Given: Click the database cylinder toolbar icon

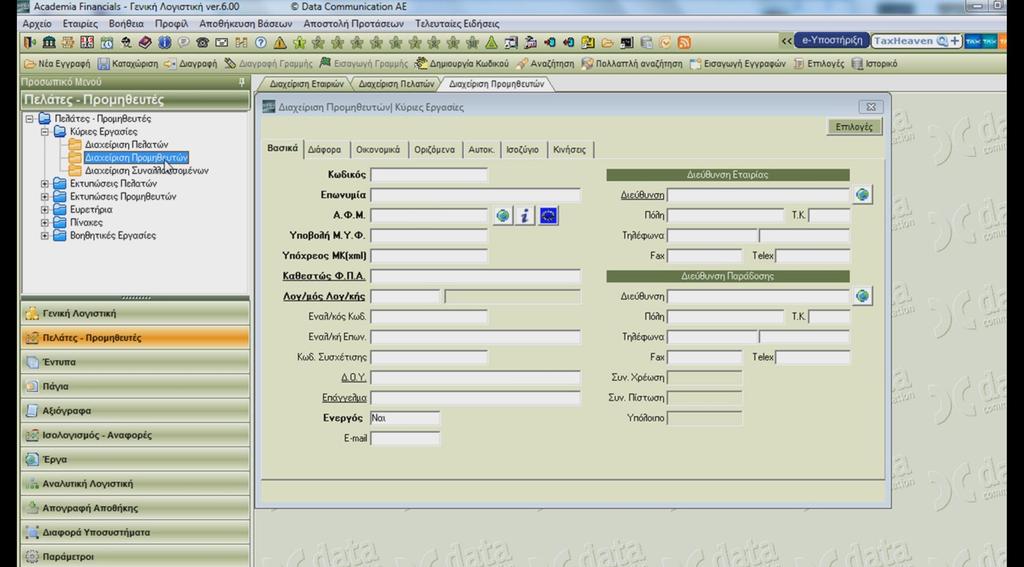Looking at the screenshot, I should [x=646, y=42].
